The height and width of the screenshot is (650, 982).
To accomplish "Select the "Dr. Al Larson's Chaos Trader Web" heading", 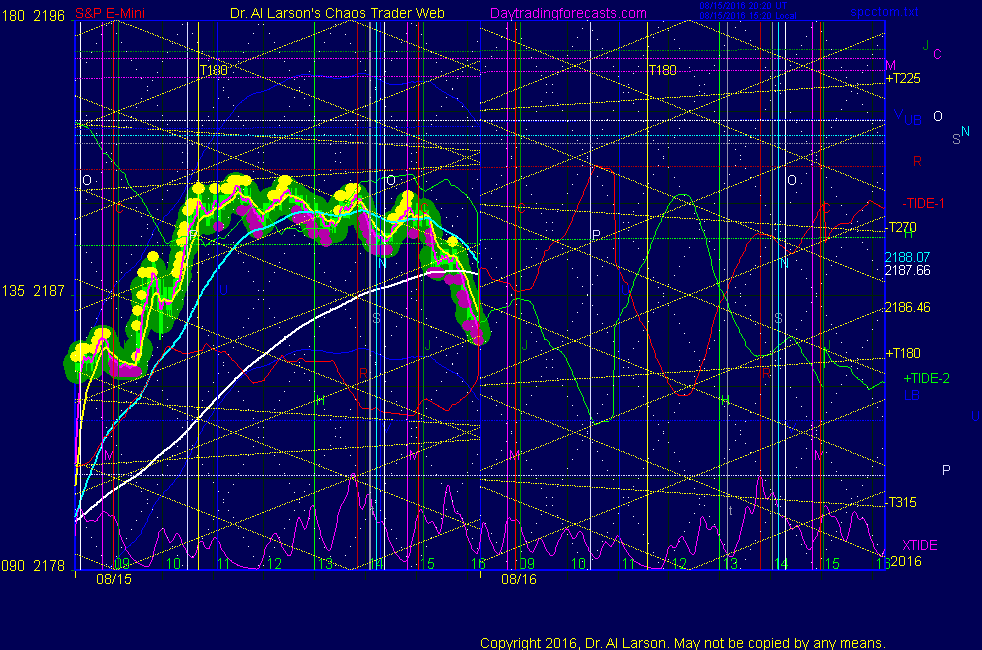I will point(338,13).
